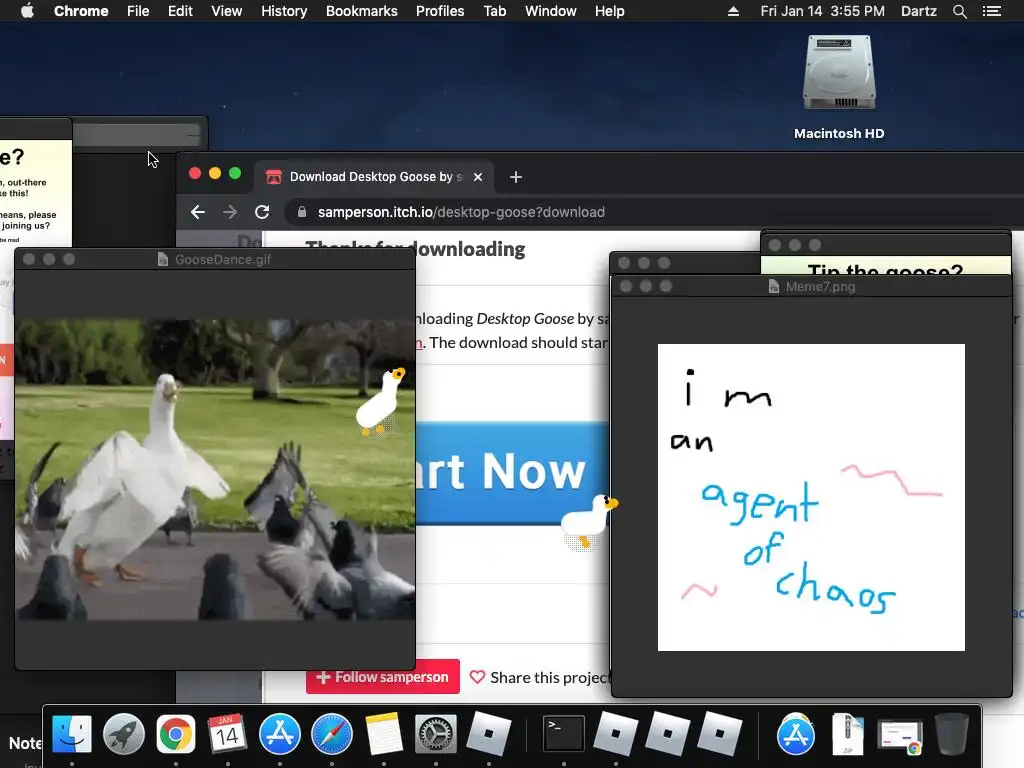Open the Tab menu

[x=495, y=11]
